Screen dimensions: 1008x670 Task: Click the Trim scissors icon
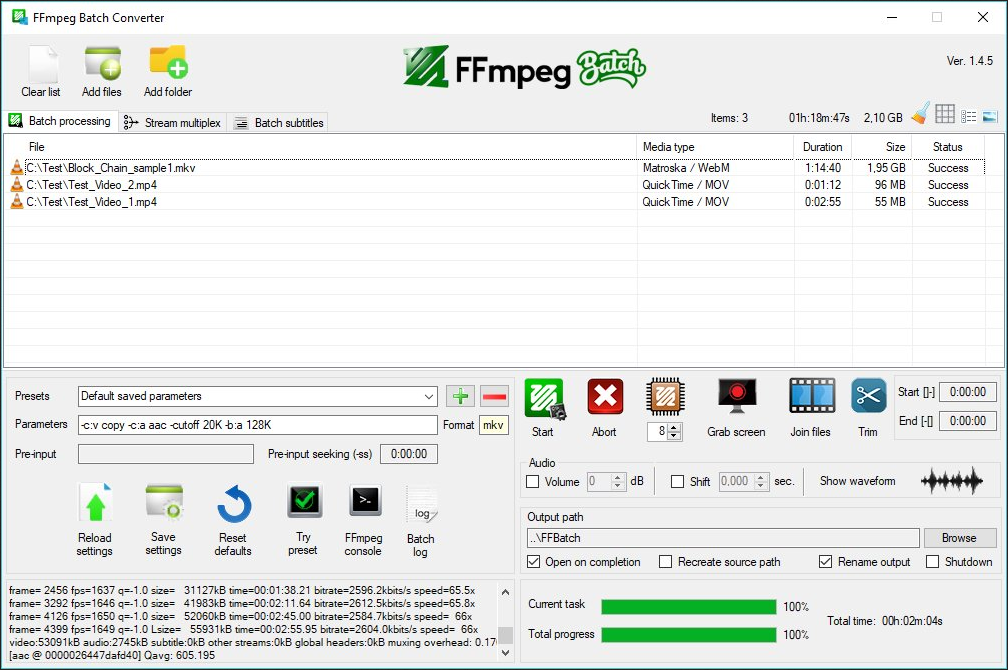[868, 396]
